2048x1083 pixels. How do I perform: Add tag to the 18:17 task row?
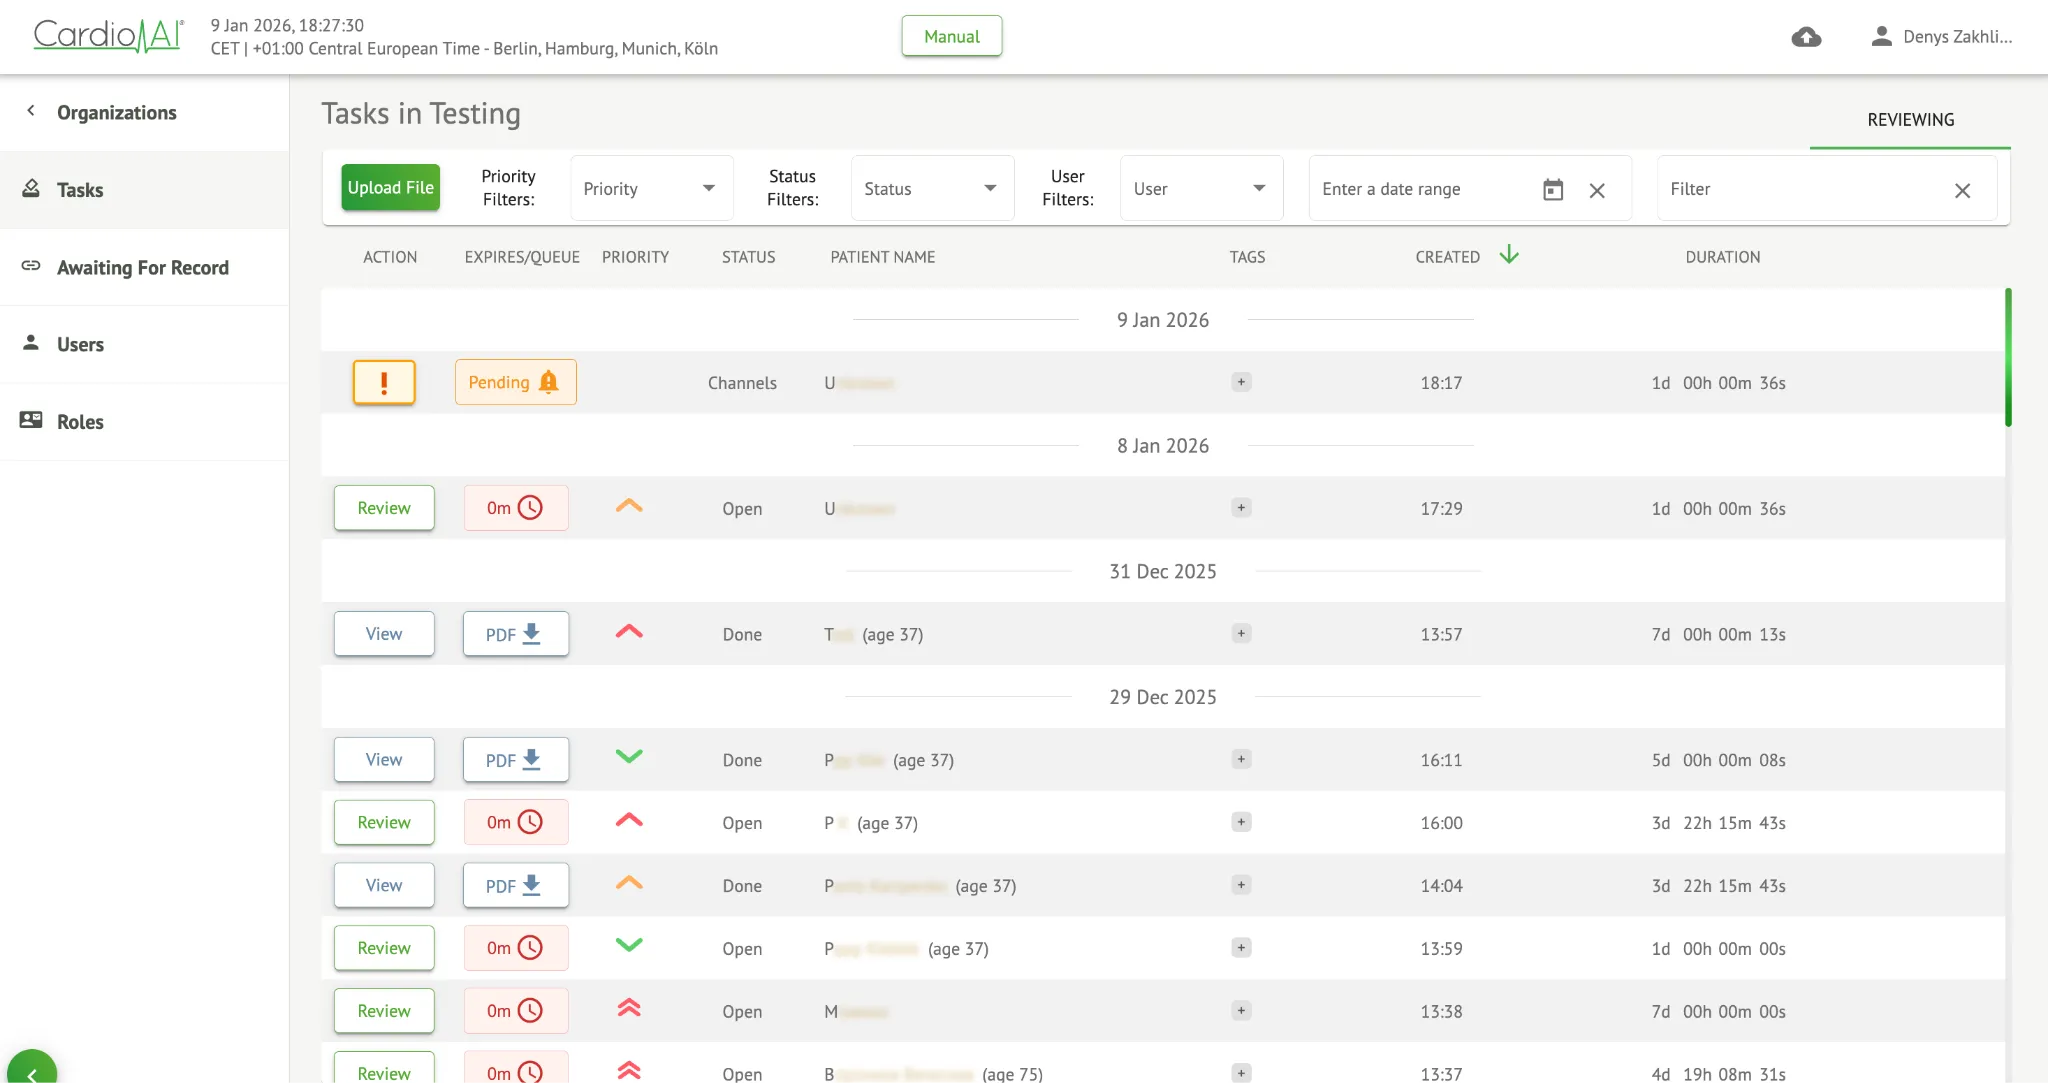tap(1241, 382)
